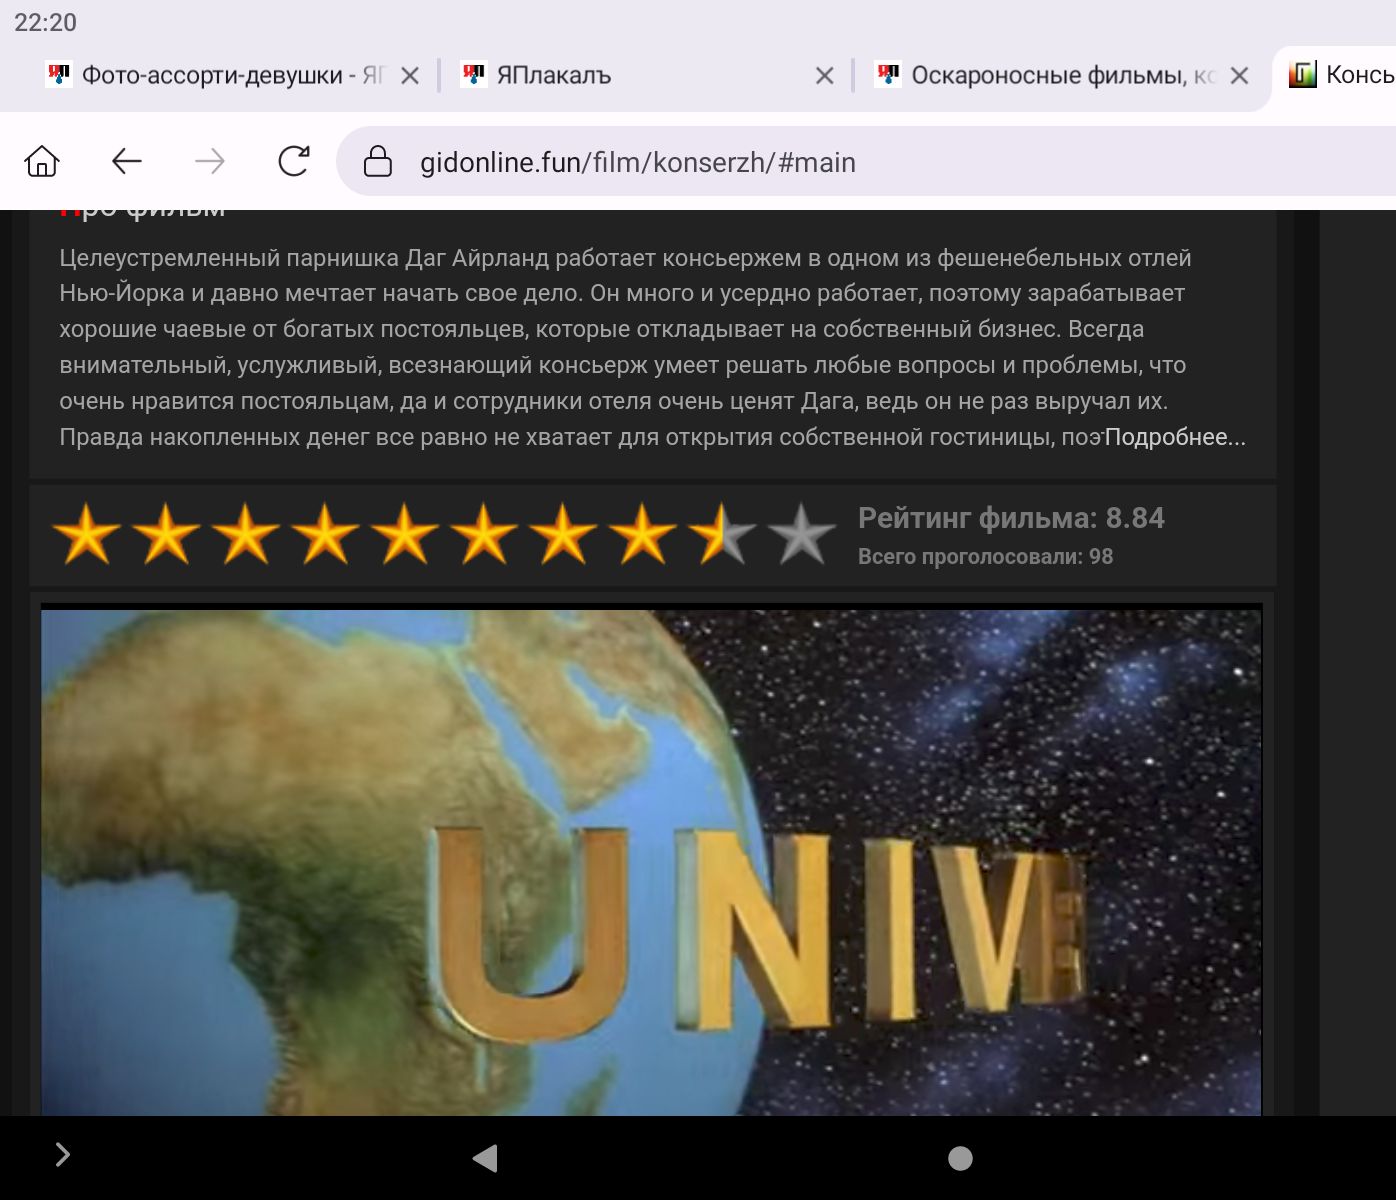
Task: Rate the film one star
Action: click(x=87, y=534)
